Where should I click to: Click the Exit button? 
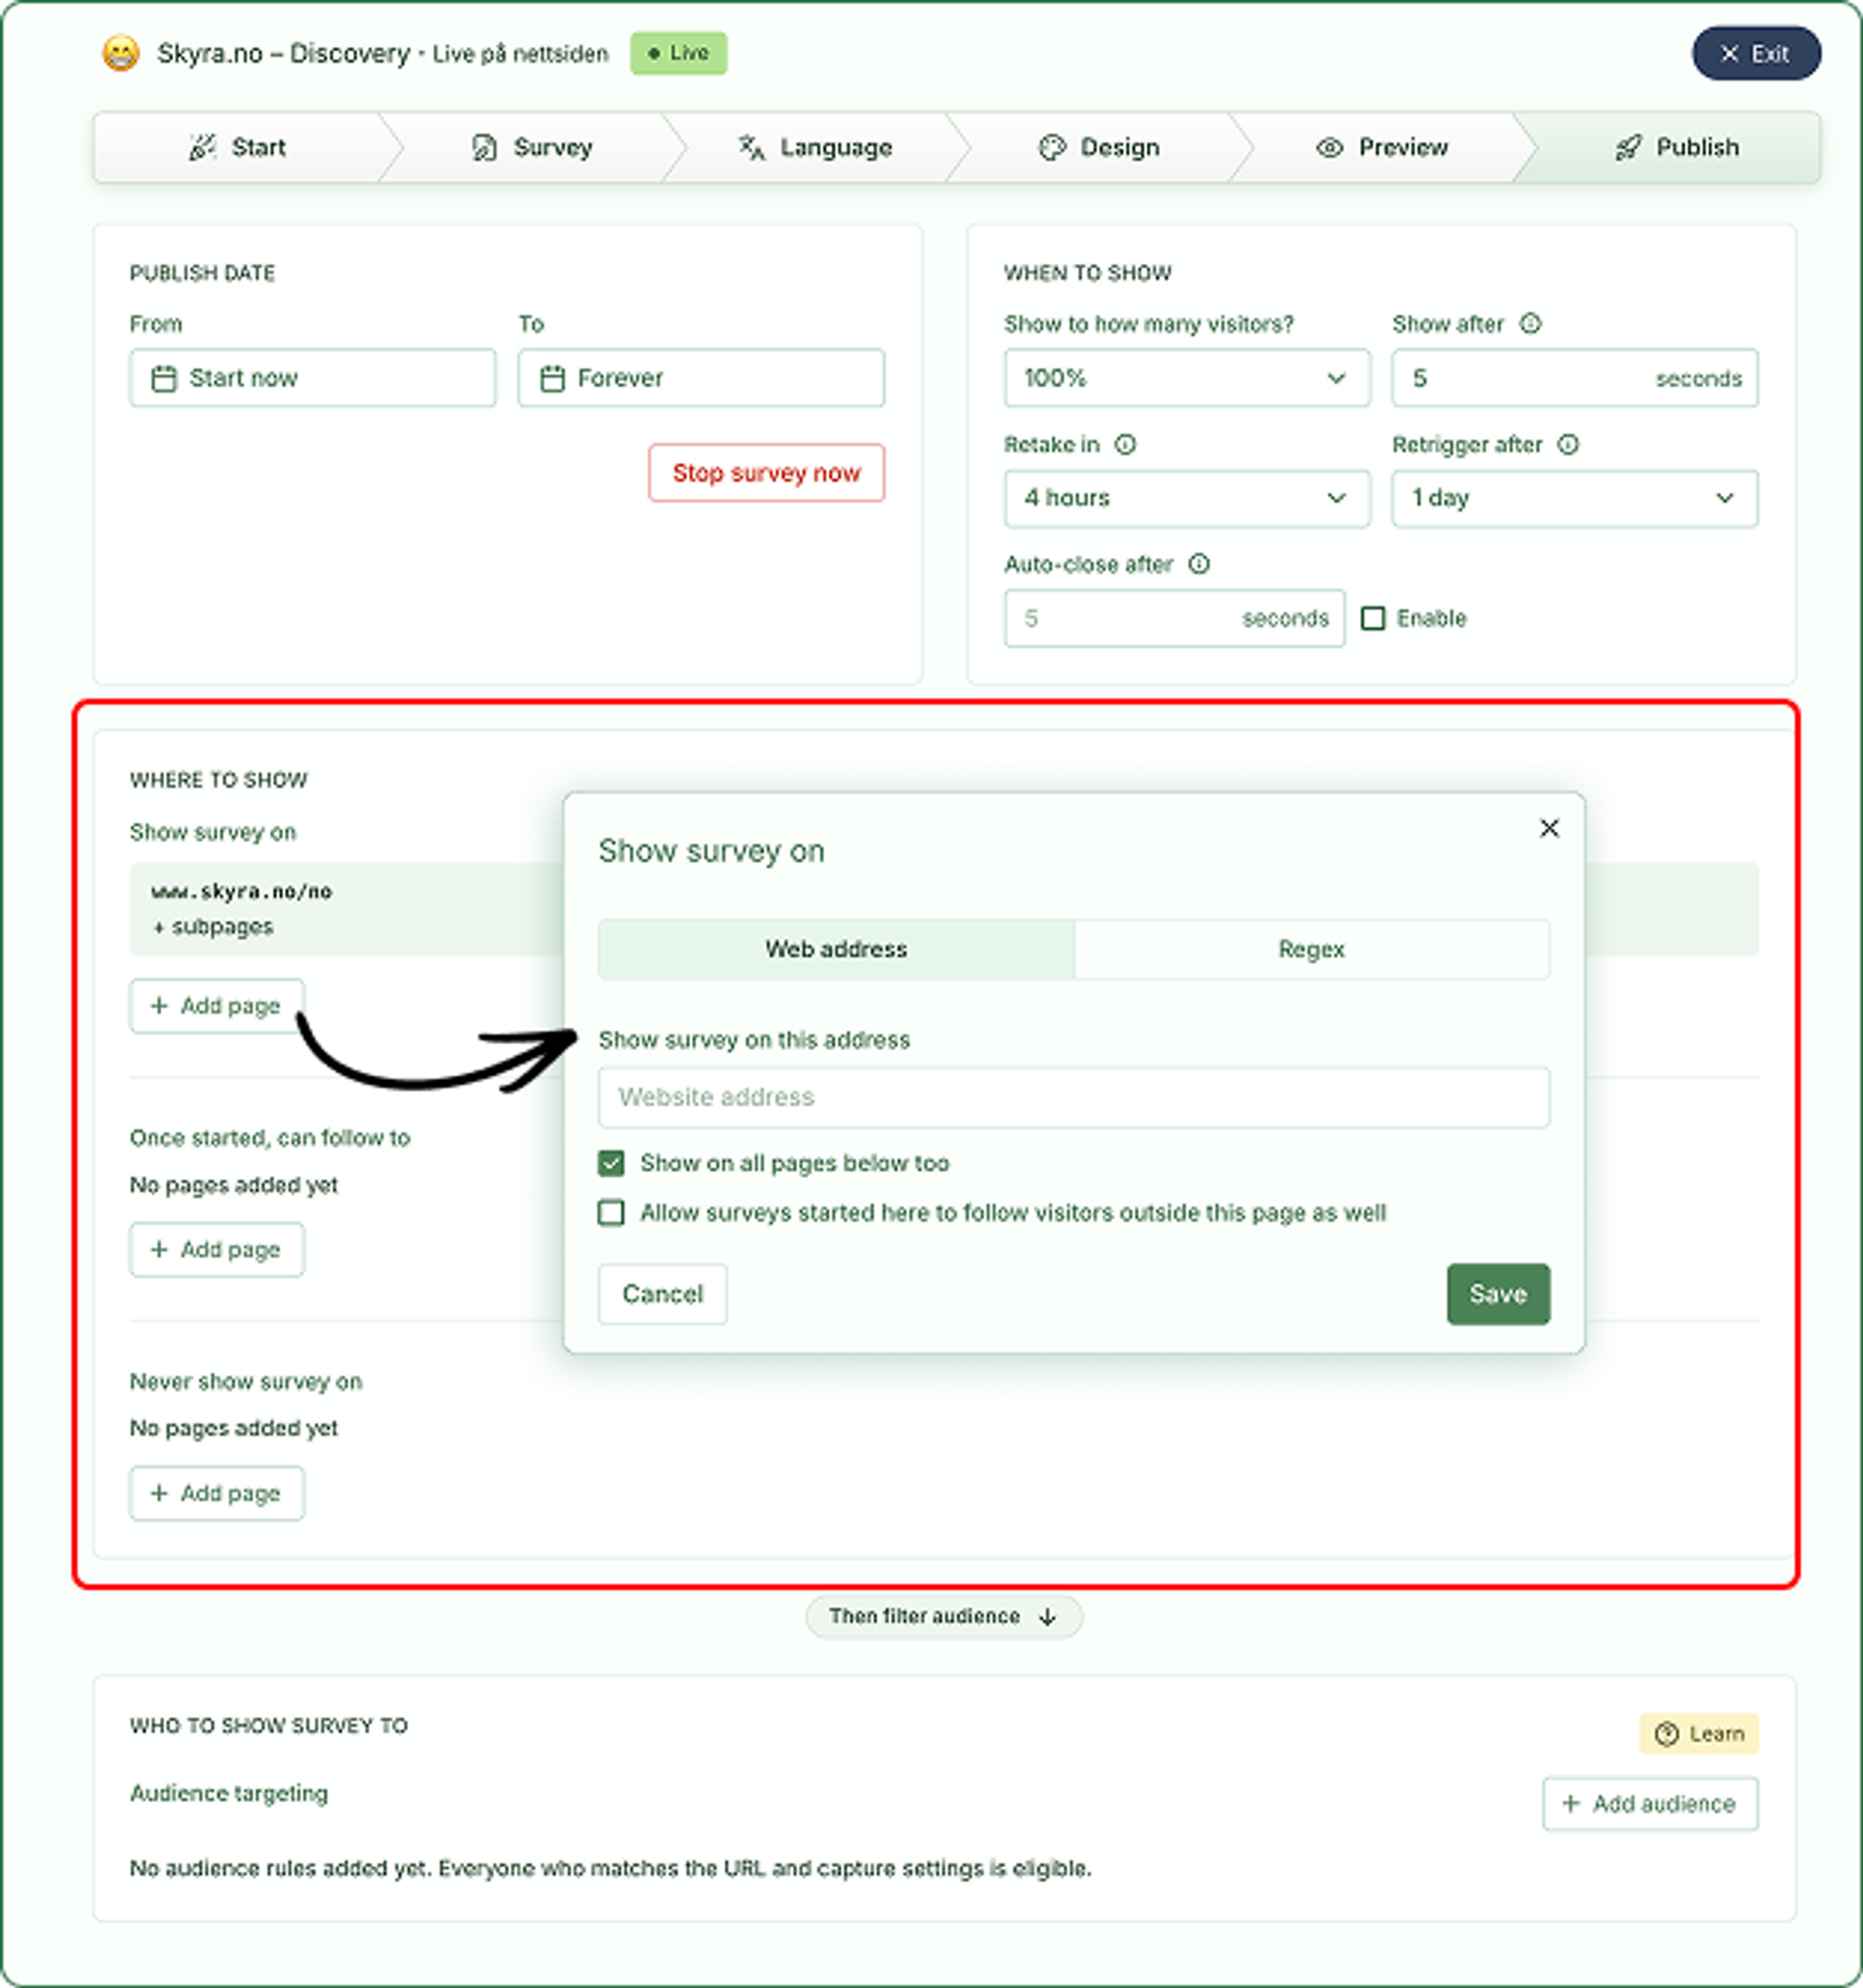(1756, 54)
